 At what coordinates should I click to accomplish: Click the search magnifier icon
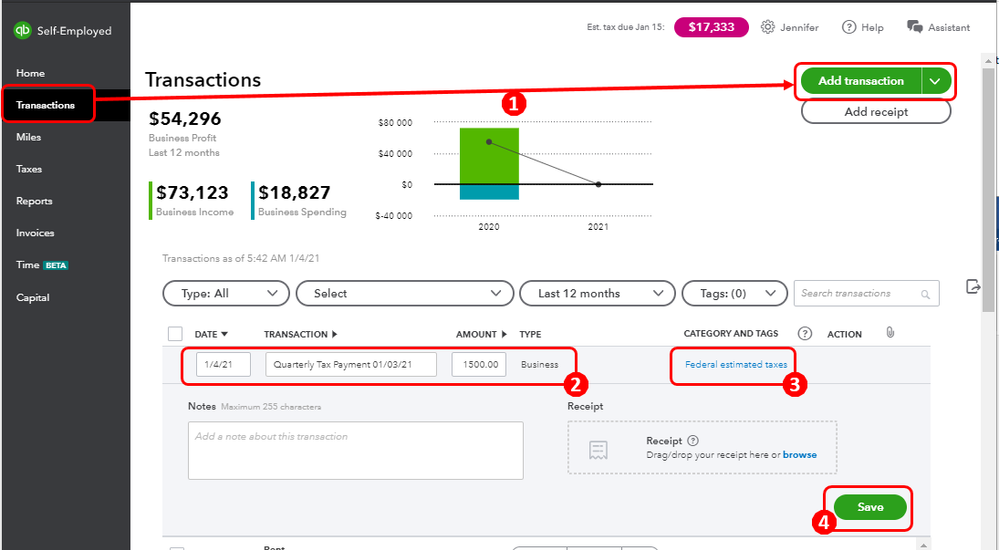[926, 294]
